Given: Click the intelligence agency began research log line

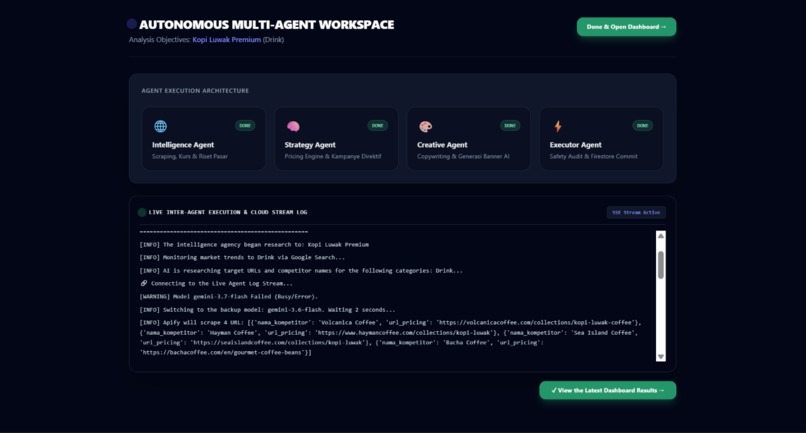Looking at the screenshot, I should click(254, 245).
